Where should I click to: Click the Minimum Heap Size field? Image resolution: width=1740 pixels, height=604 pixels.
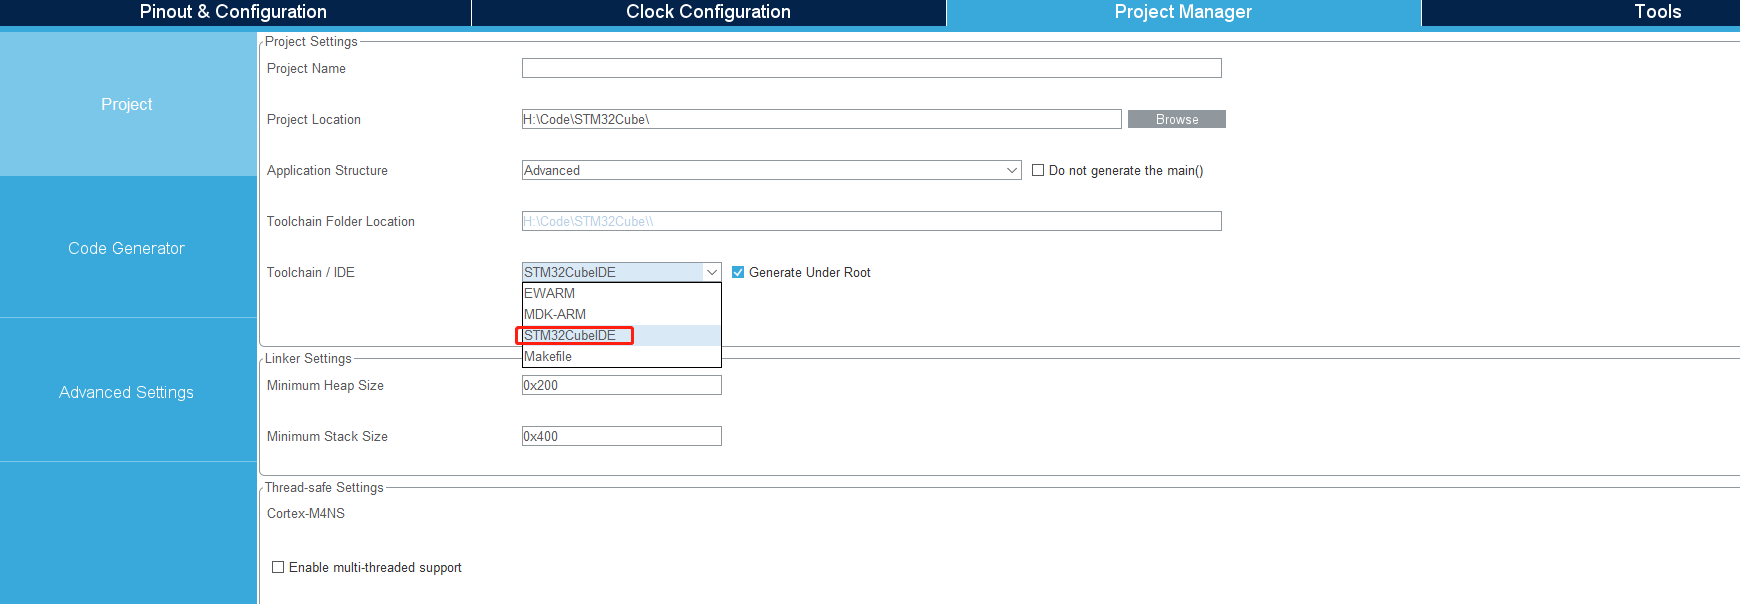[x=621, y=385]
